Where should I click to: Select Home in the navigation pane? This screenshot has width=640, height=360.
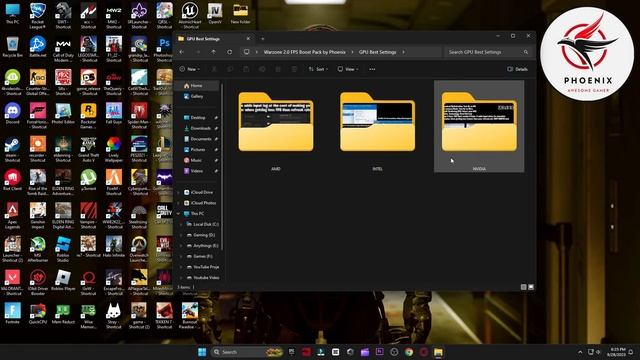tap(197, 86)
